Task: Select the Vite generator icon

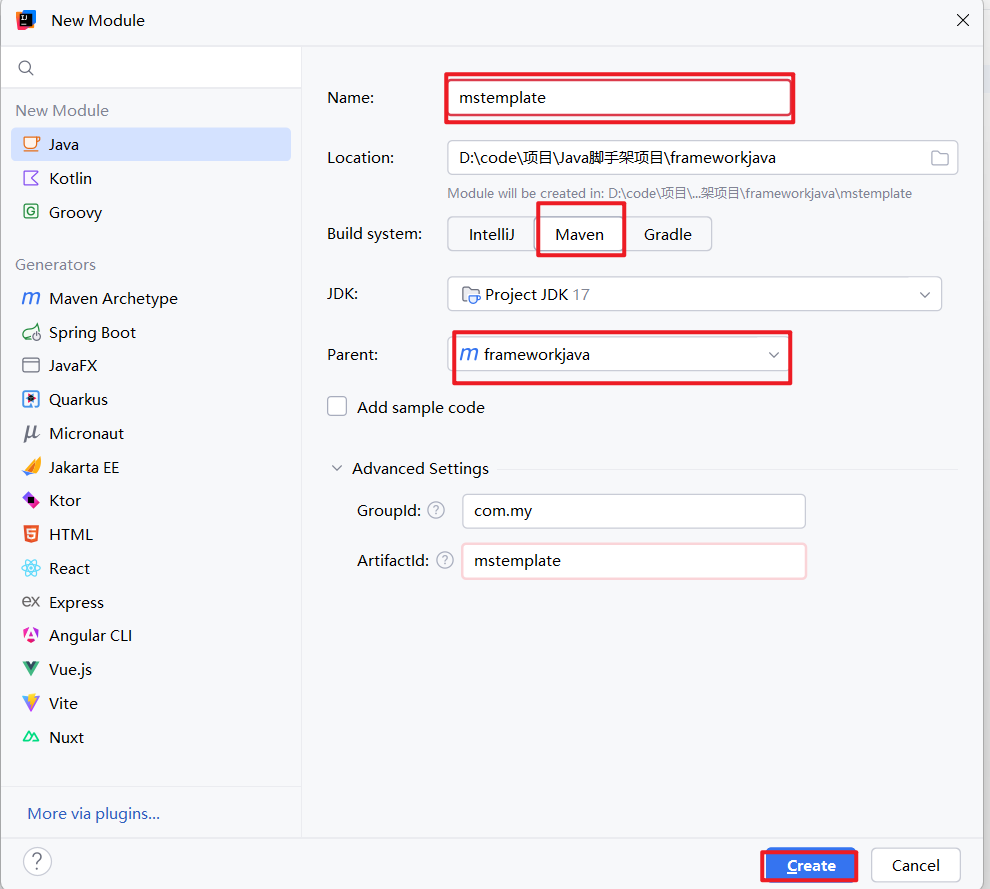Action: [31, 703]
